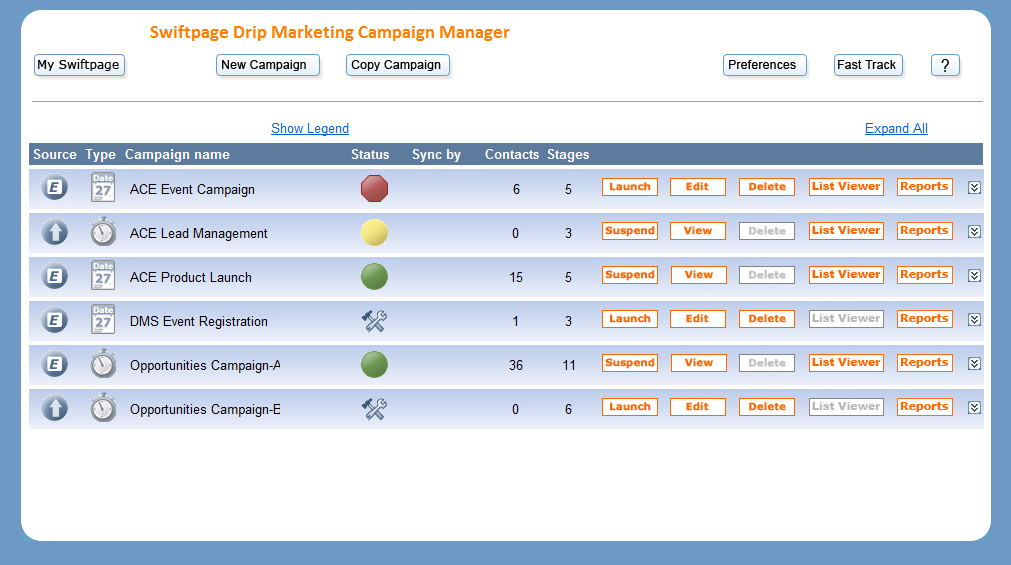Viewport: 1011px width, 565px height.
Task: Click source E icon for ACE Event Campaign
Action: [x=55, y=188]
